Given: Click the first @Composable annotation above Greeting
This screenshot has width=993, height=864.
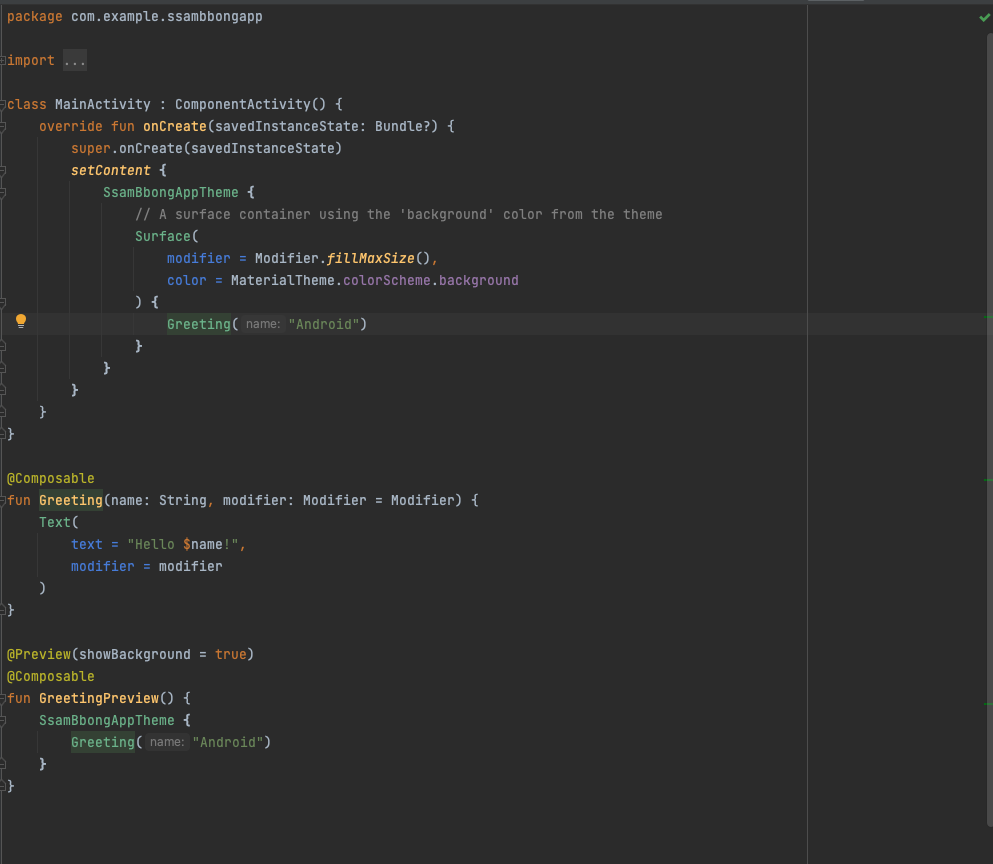Looking at the screenshot, I should click(x=51, y=479).
